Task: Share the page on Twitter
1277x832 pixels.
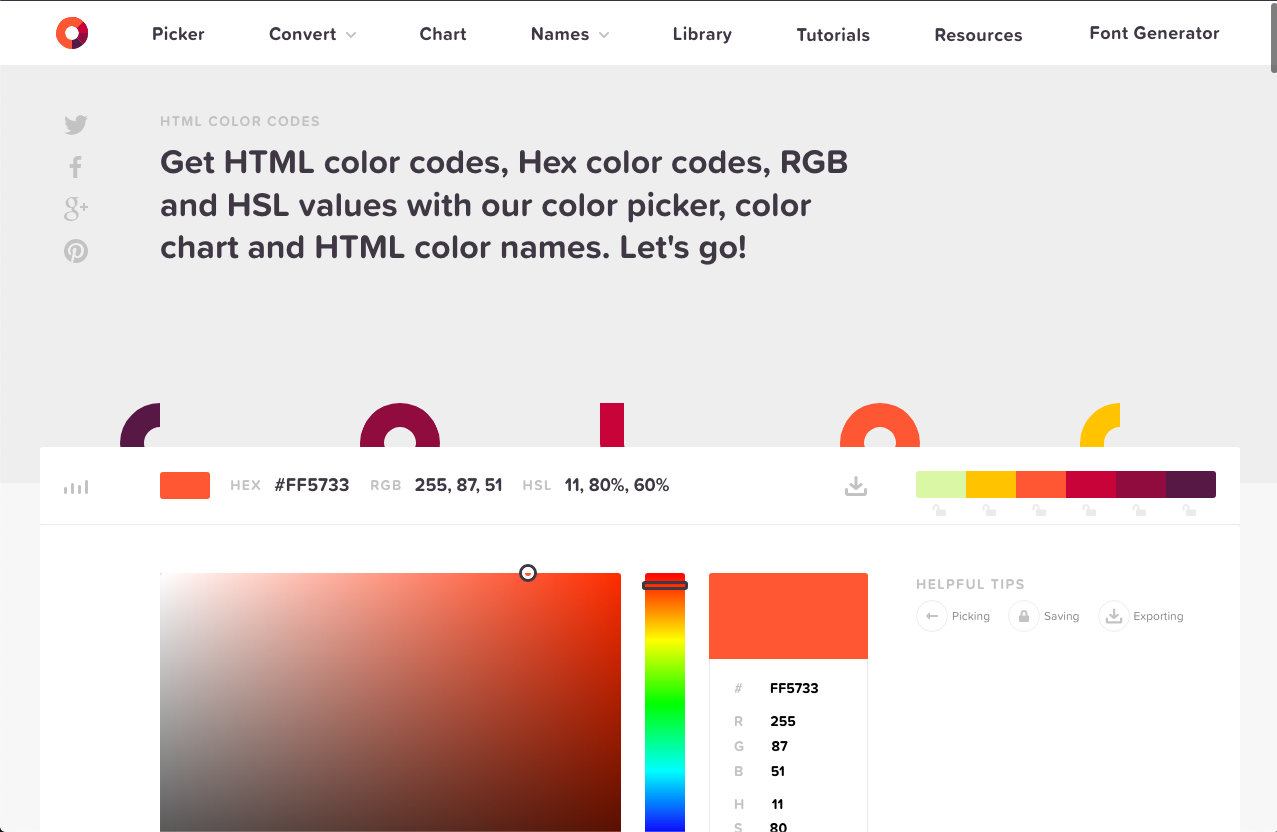Action: point(76,125)
